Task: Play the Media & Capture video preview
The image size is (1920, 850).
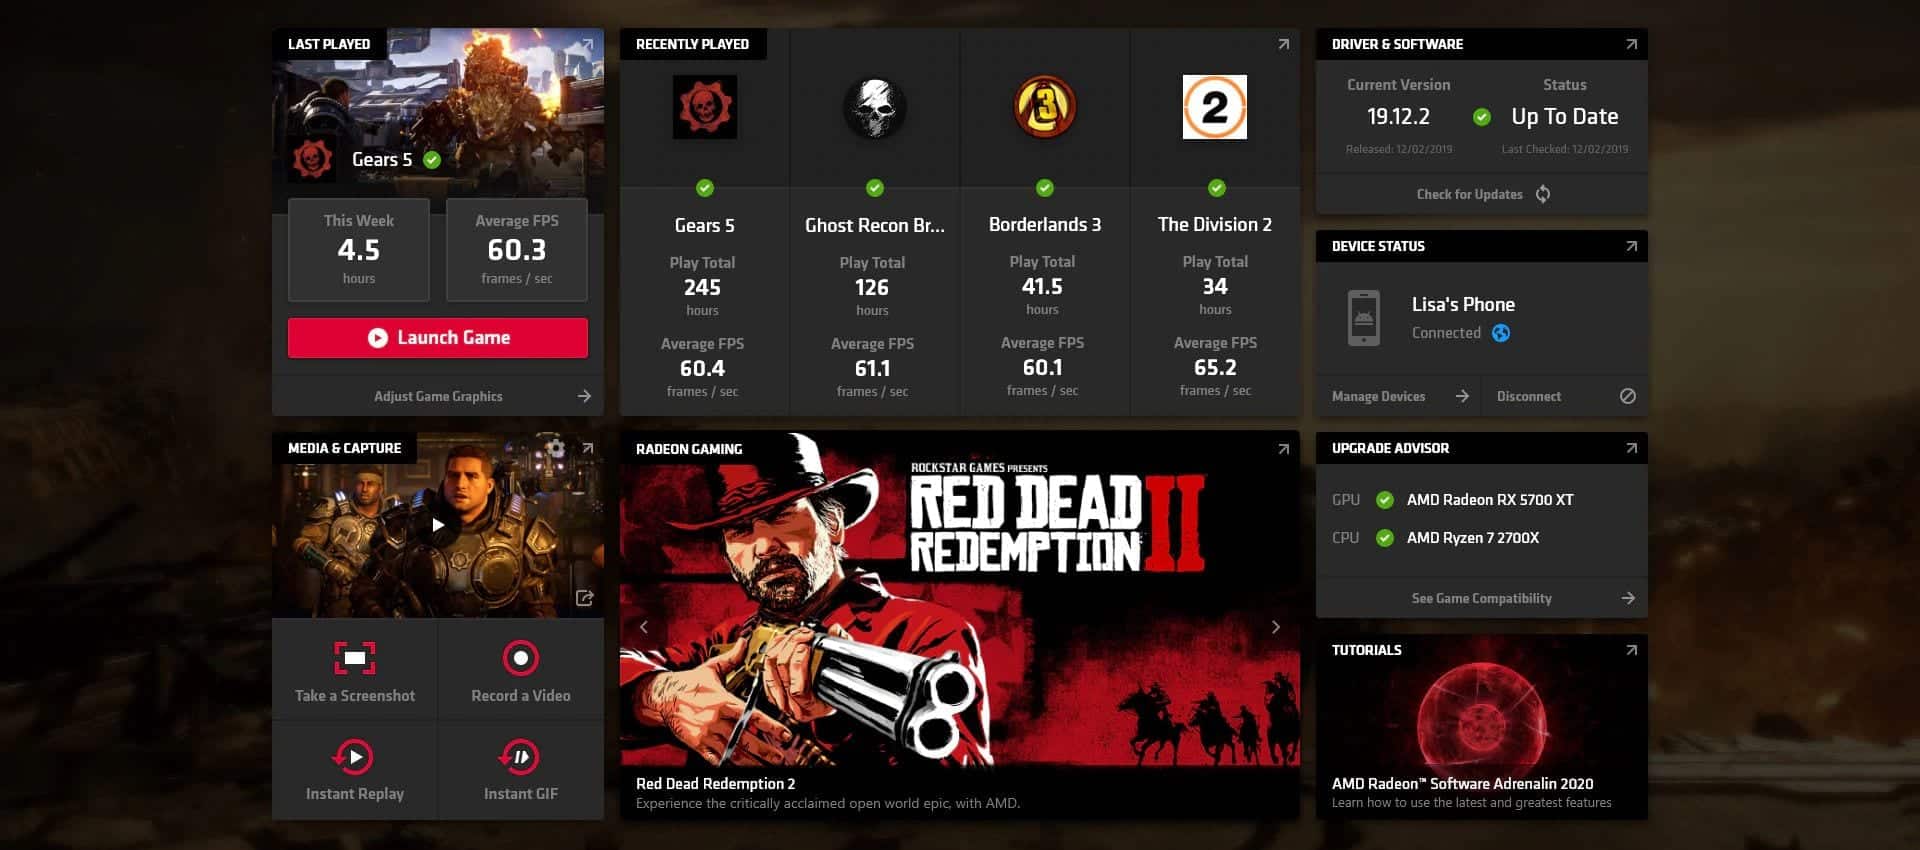Action: tap(438, 525)
